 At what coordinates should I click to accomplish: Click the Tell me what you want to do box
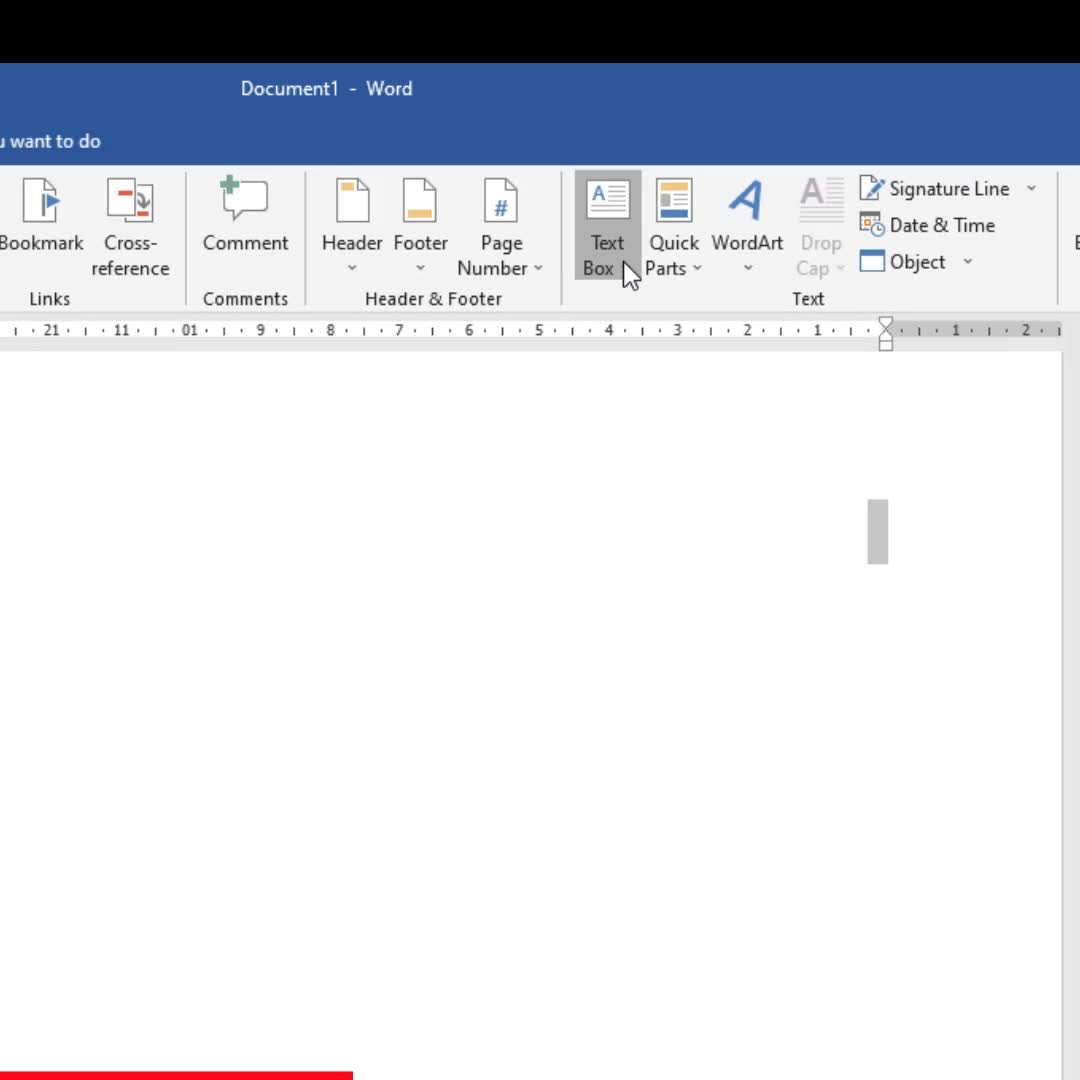(x=50, y=141)
